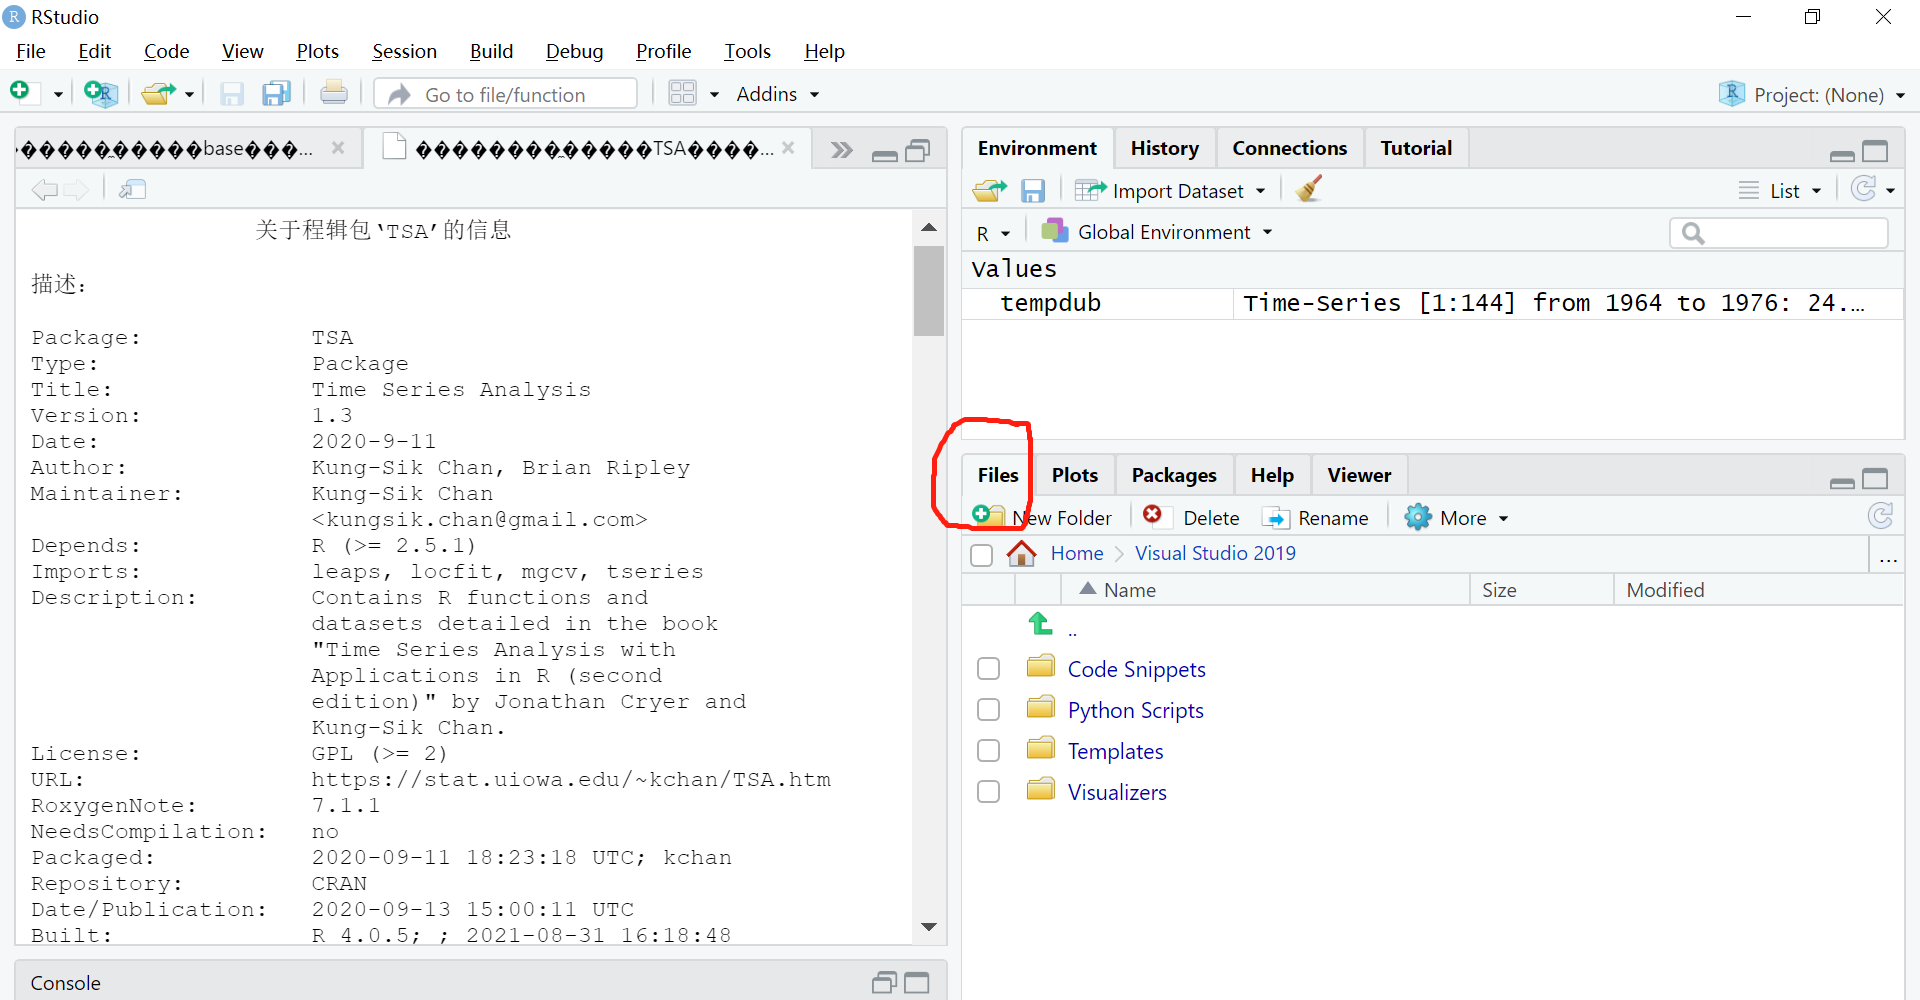This screenshot has height=1000, width=1920.
Task: Show more source tabs via chevron
Action: click(x=842, y=150)
